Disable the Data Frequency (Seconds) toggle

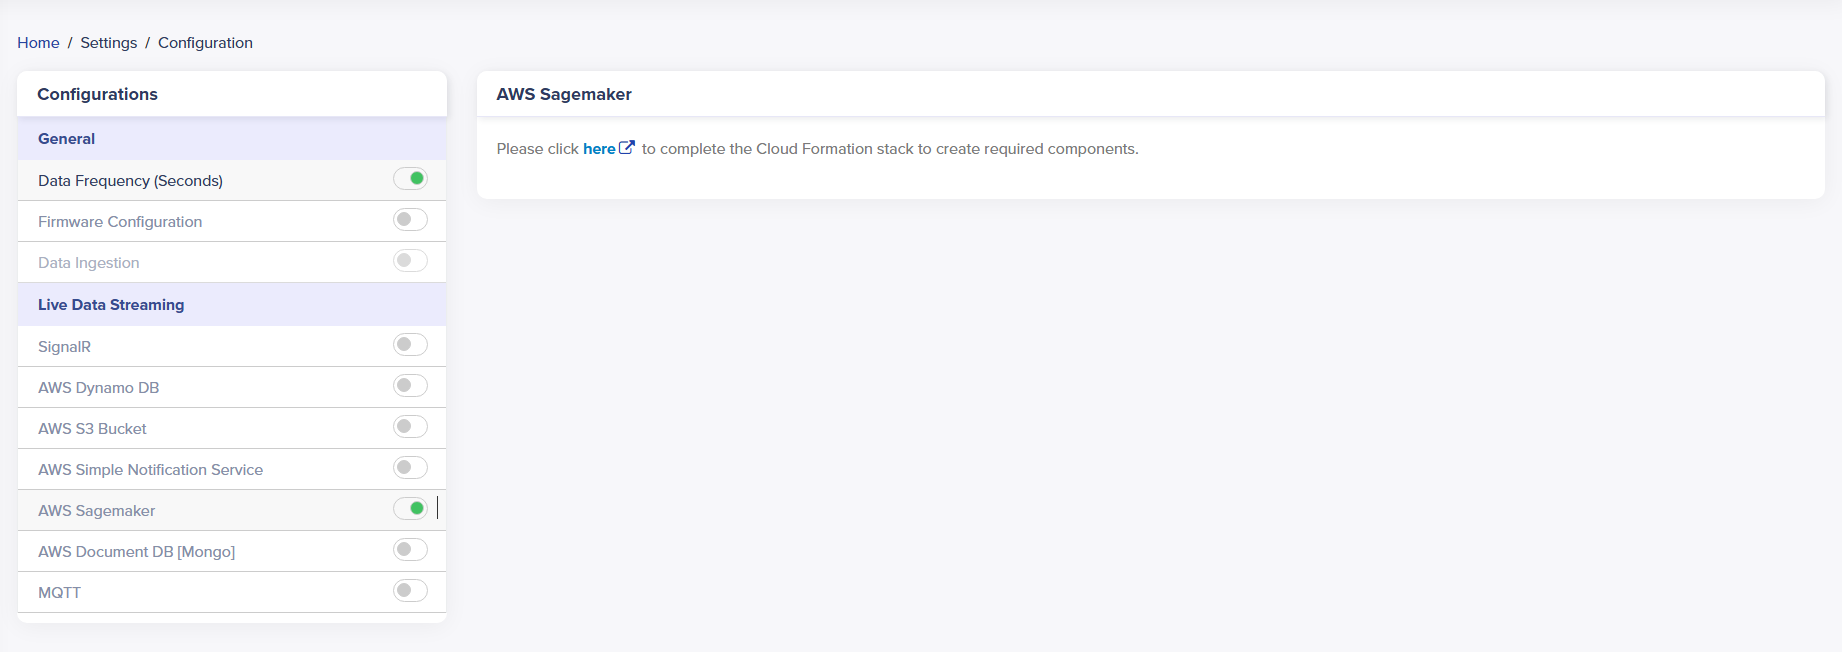point(410,179)
